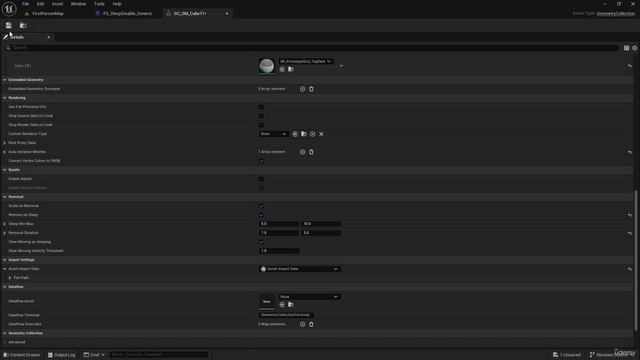The height and width of the screenshot is (360, 640).
Task: Click the material sphere thumbnail
Action: click(267, 66)
